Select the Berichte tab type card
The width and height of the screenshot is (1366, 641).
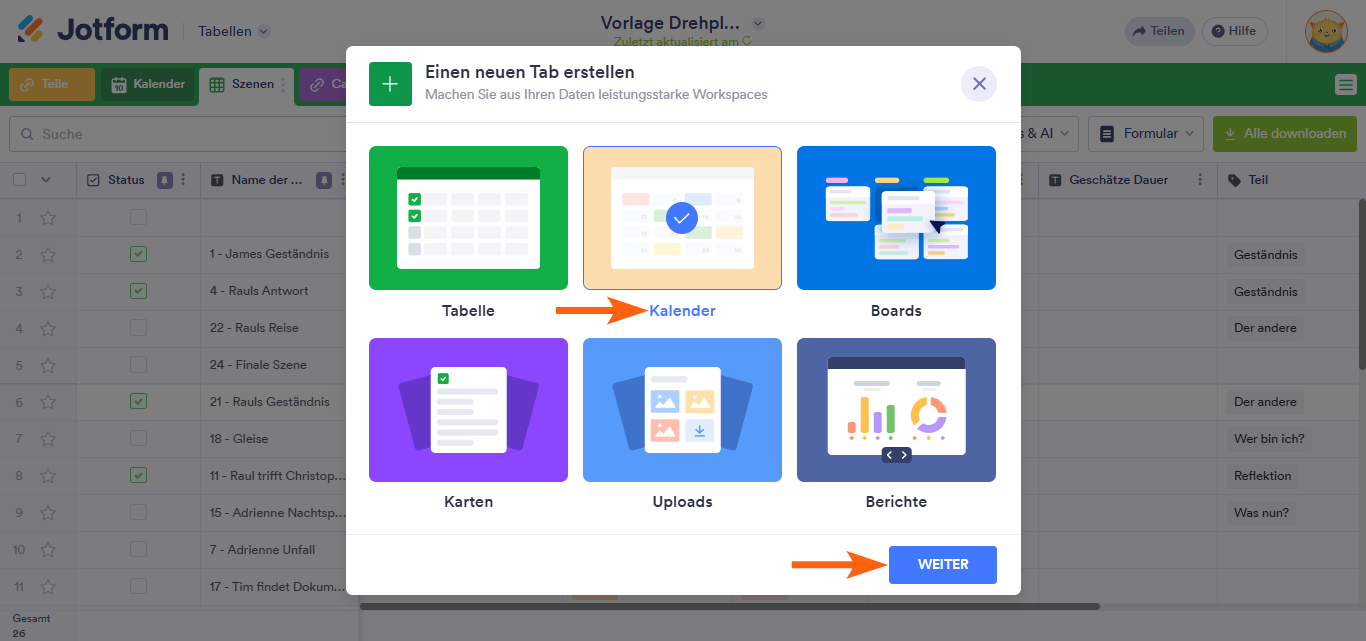coord(896,410)
